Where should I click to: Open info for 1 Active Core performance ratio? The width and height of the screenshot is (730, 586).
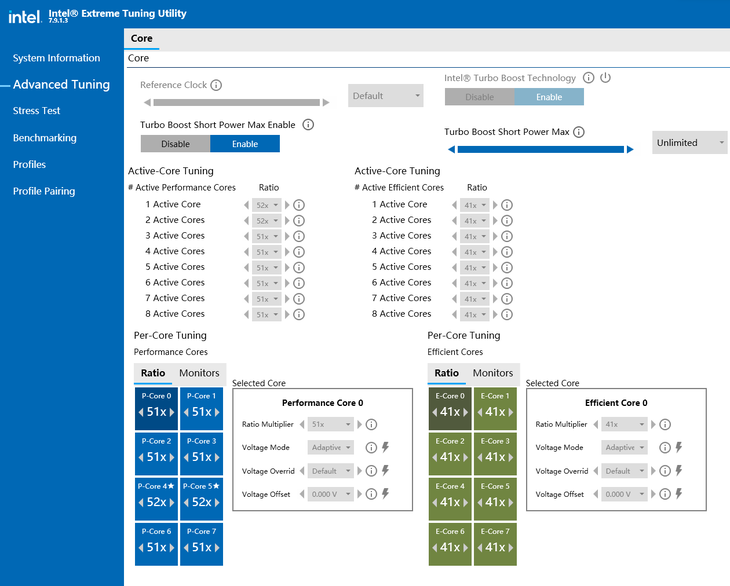coord(299,205)
